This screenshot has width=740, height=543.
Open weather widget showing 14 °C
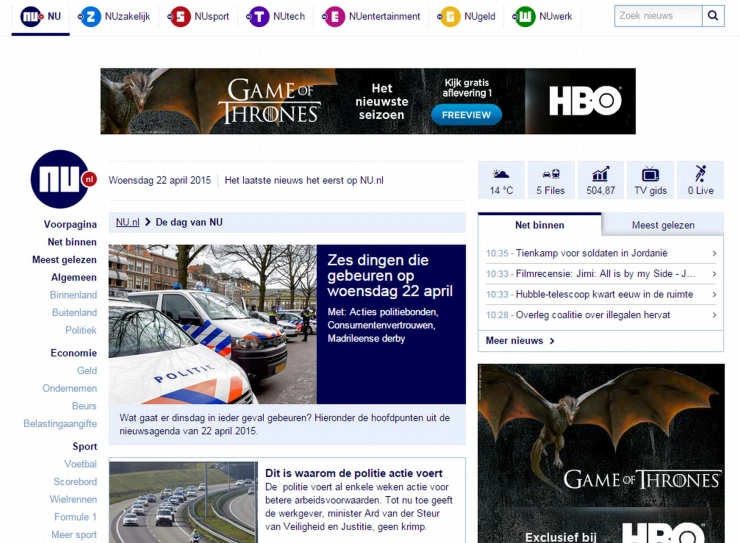[x=501, y=180]
